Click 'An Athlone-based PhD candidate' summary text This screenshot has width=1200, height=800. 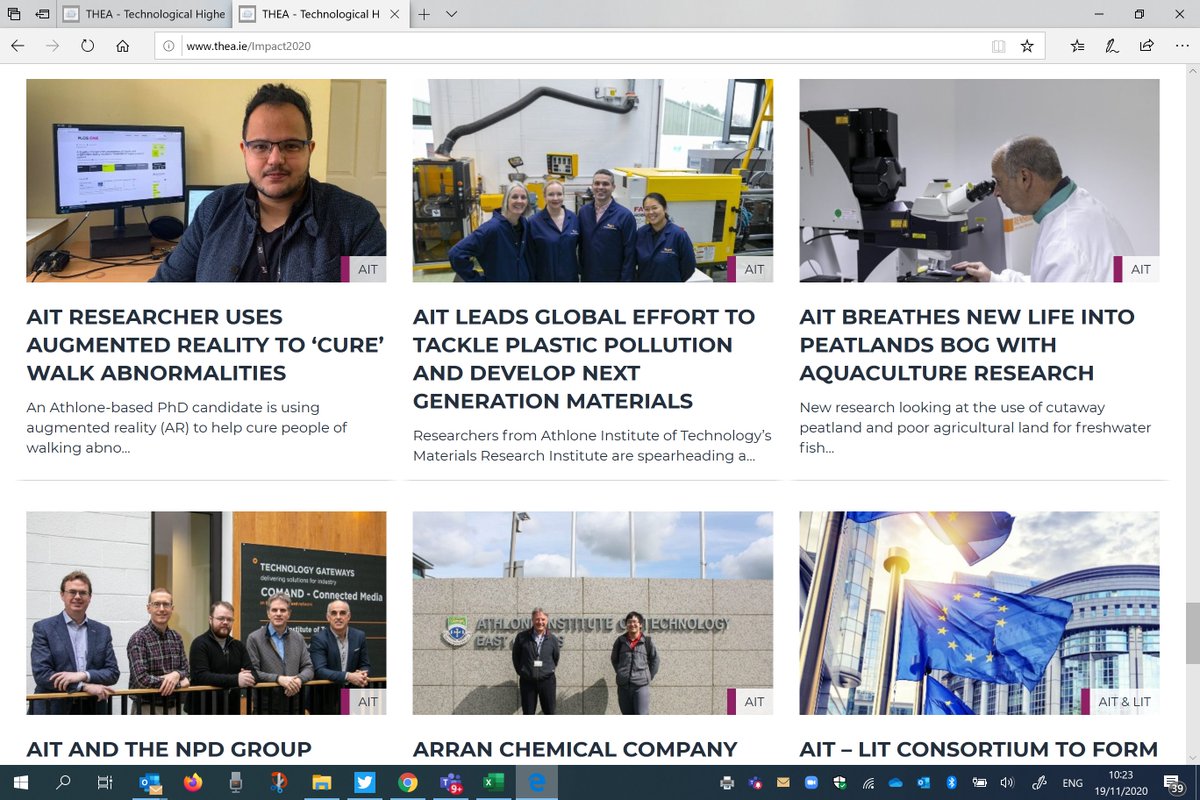coord(187,427)
